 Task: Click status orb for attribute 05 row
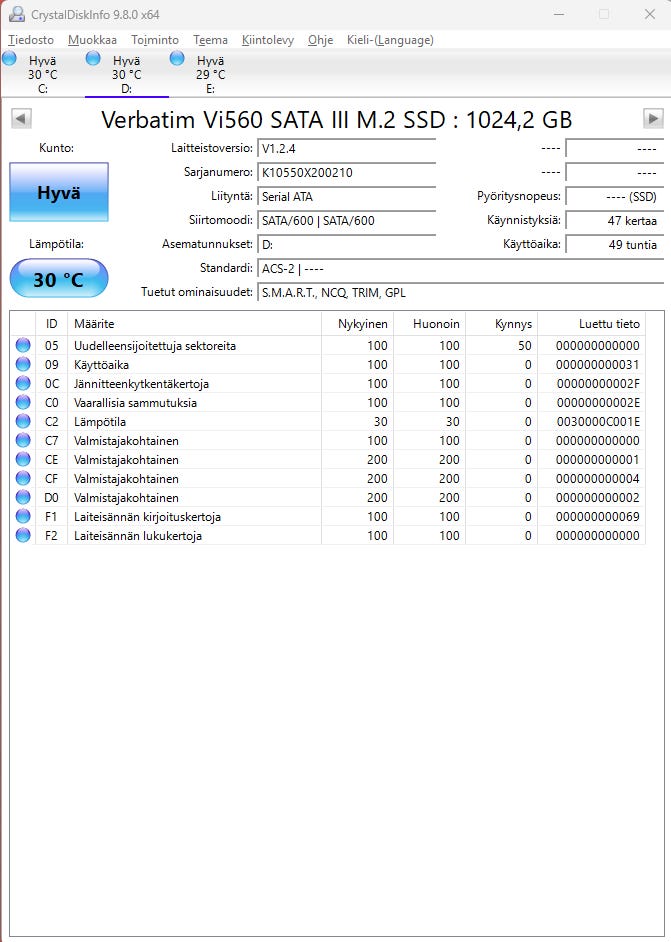(23, 345)
